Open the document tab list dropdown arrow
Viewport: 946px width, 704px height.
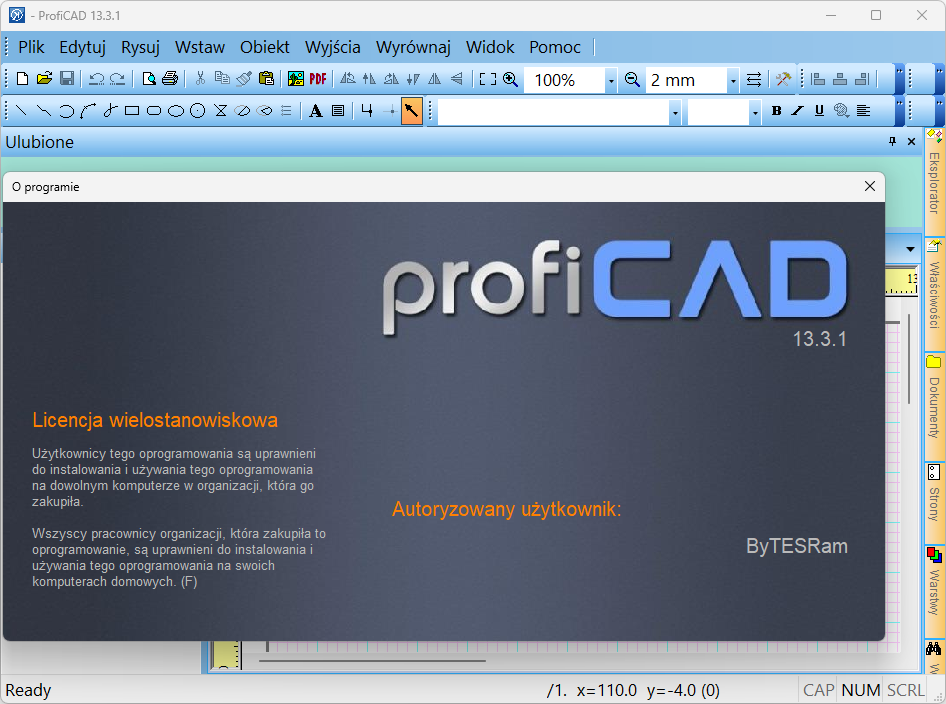click(x=910, y=249)
